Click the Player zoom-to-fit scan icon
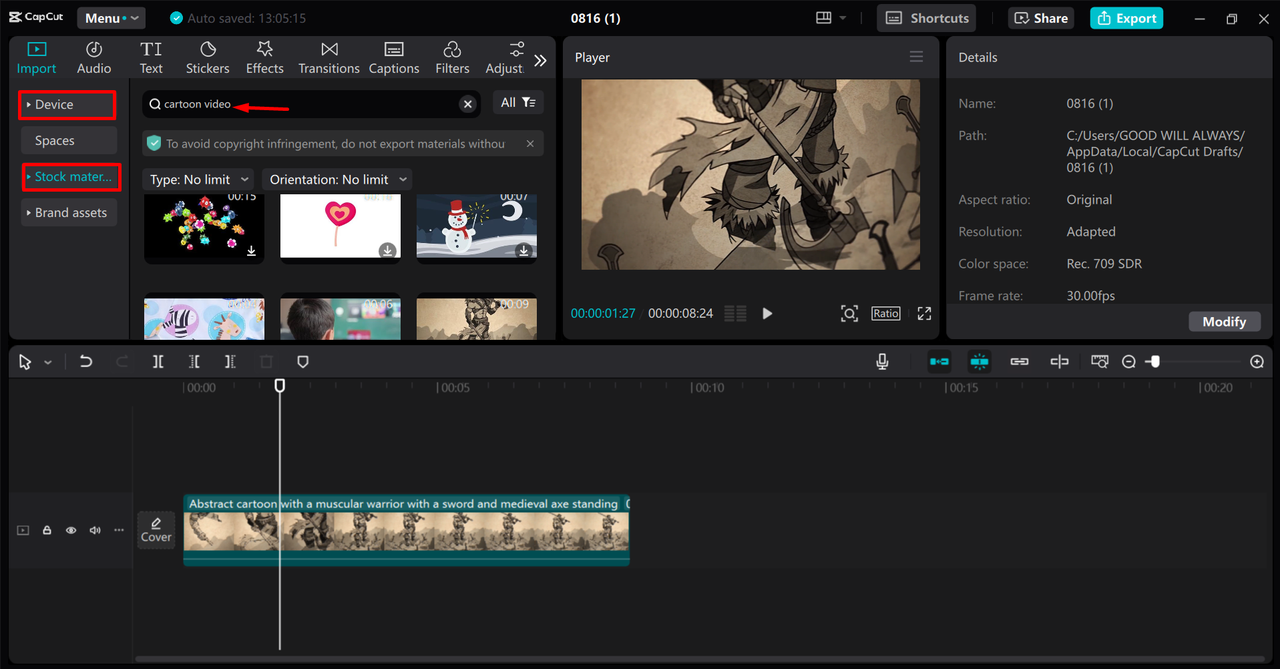This screenshot has width=1280, height=669. point(849,313)
